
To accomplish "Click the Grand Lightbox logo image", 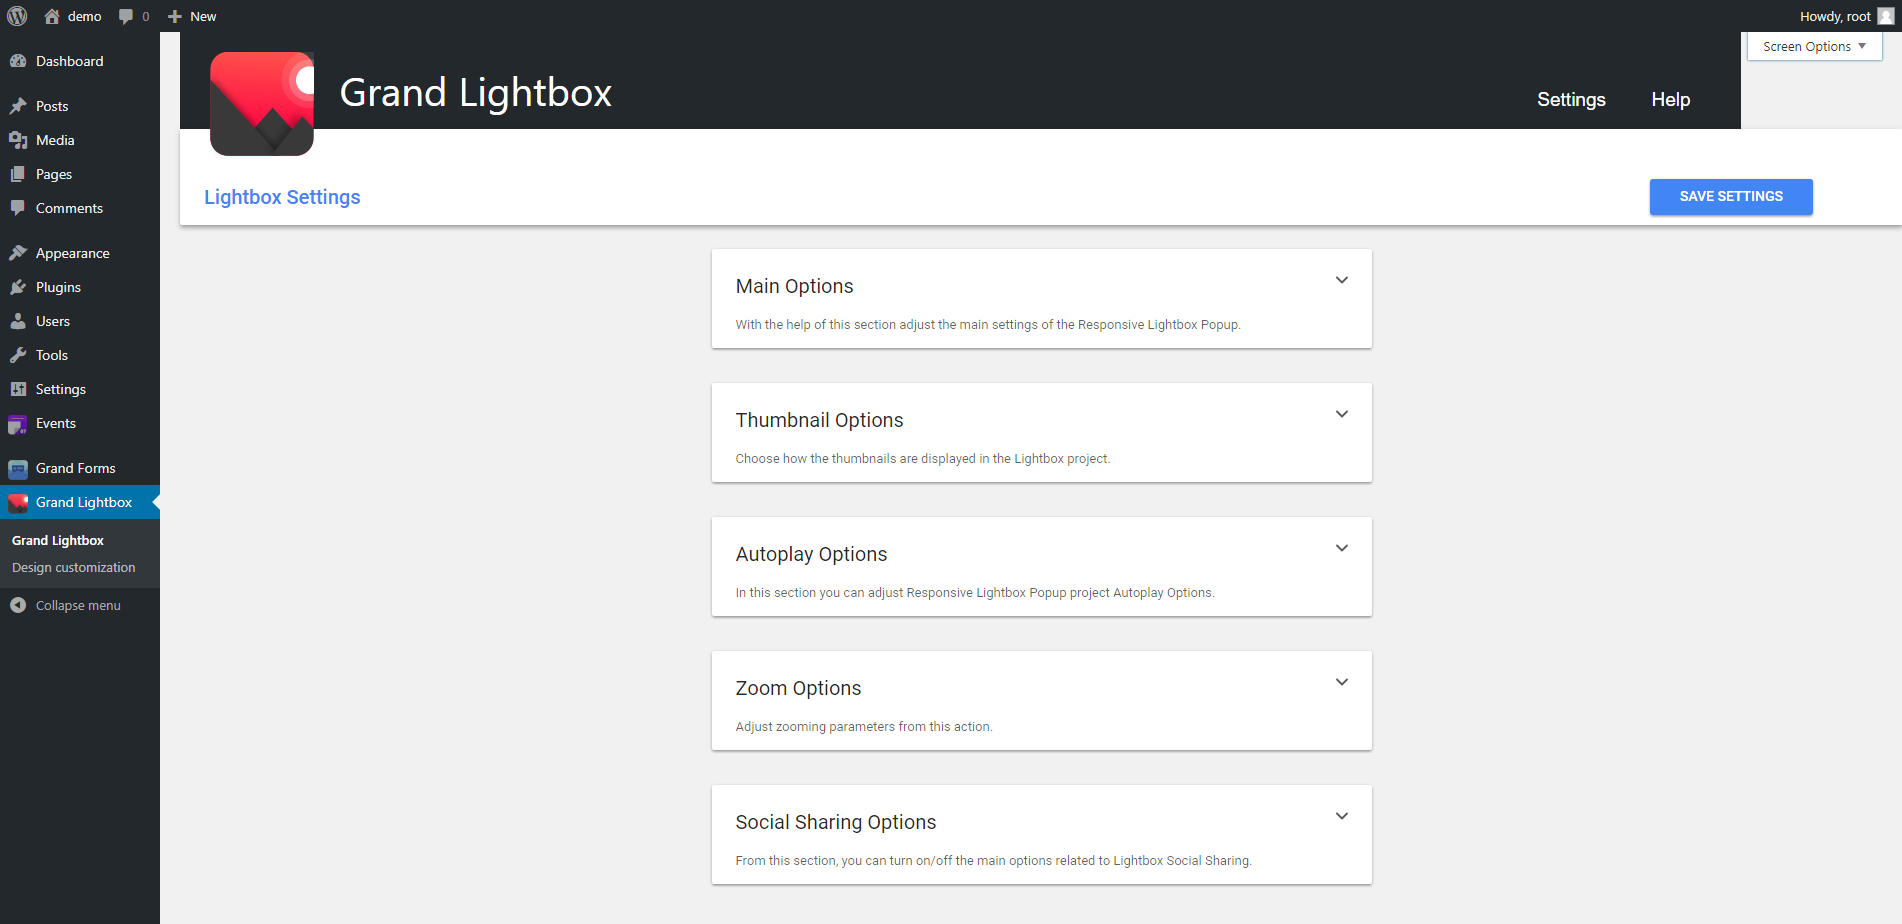I will (262, 103).
